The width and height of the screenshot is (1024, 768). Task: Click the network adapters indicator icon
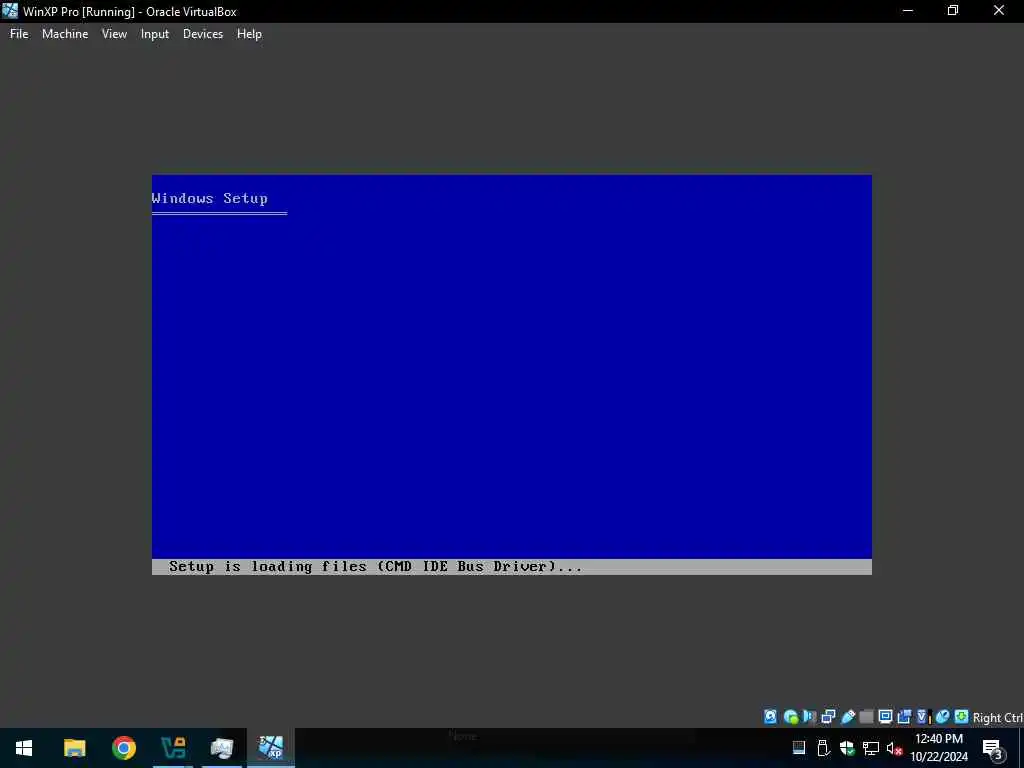tap(829, 717)
